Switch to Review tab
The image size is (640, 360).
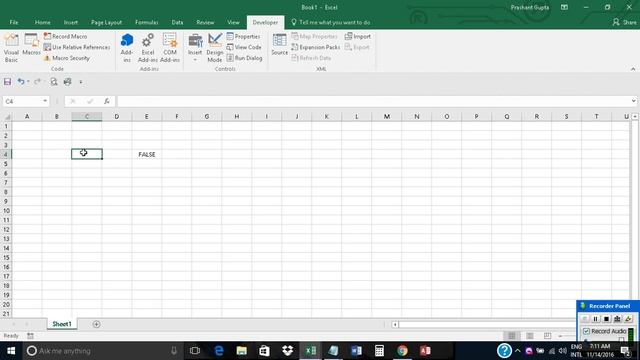(205, 22)
